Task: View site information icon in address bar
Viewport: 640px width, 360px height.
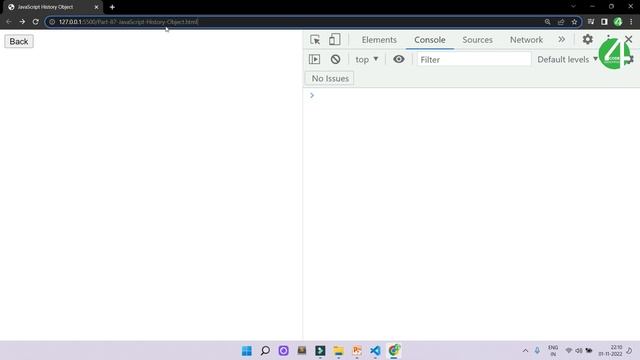Action: [52, 22]
